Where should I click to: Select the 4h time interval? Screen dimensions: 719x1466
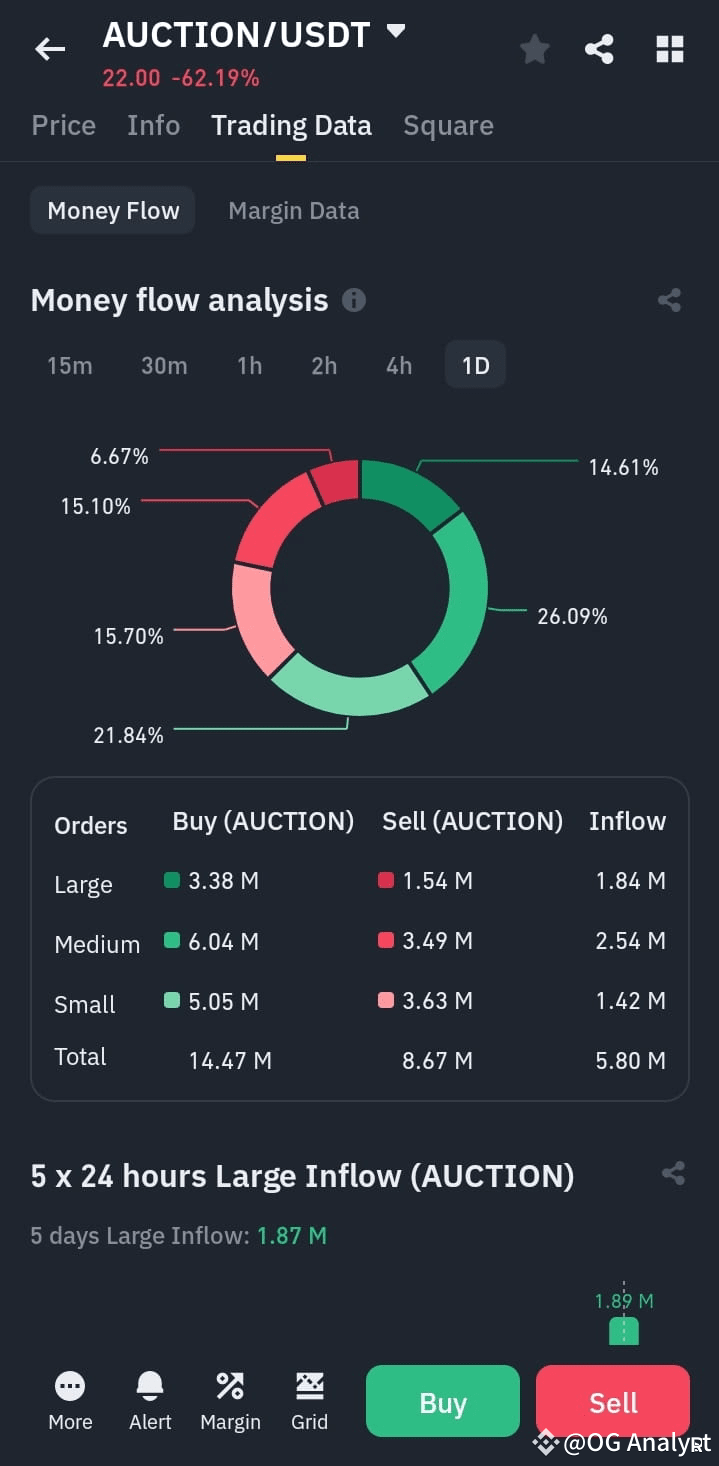pos(399,365)
